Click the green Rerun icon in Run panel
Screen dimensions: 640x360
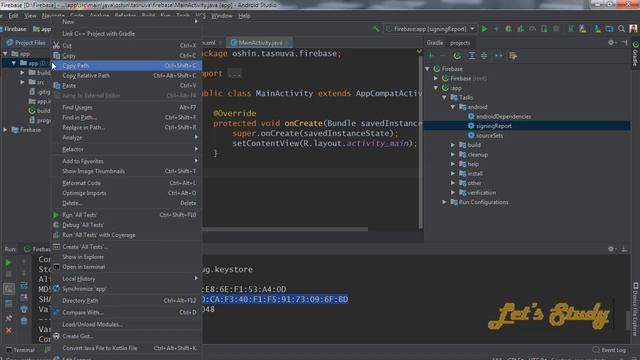pyautogui.click(x=8, y=262)
